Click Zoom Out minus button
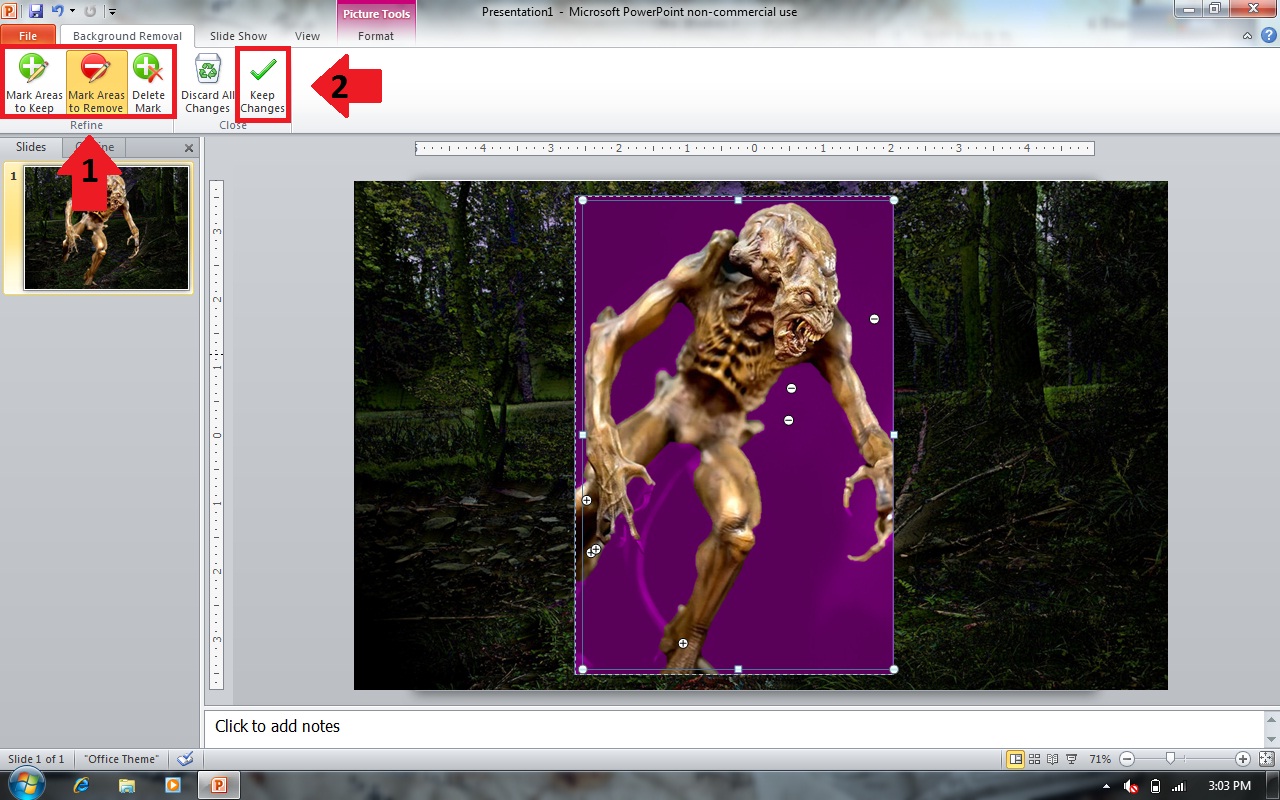The image size is (1280, 800). pyautogui.click(x=1127, y=759)
